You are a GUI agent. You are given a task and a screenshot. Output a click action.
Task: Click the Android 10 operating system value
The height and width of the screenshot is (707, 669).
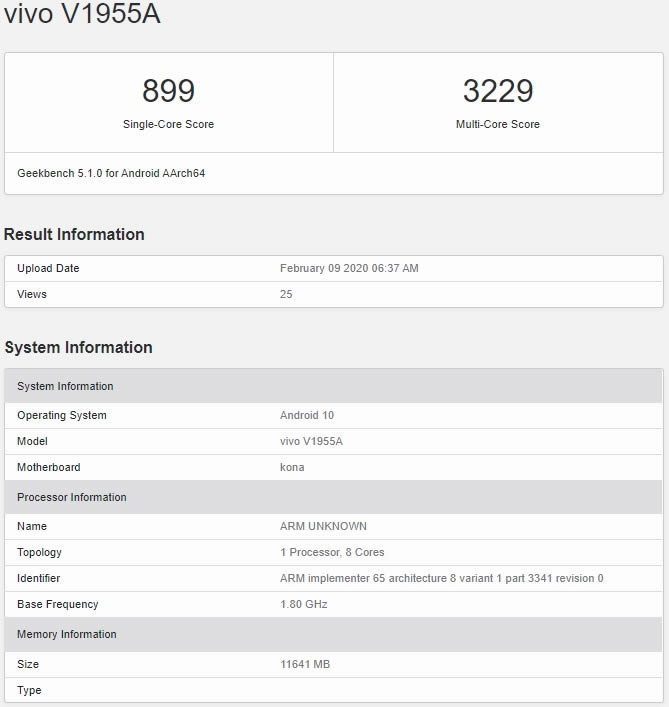coord(307,415)
